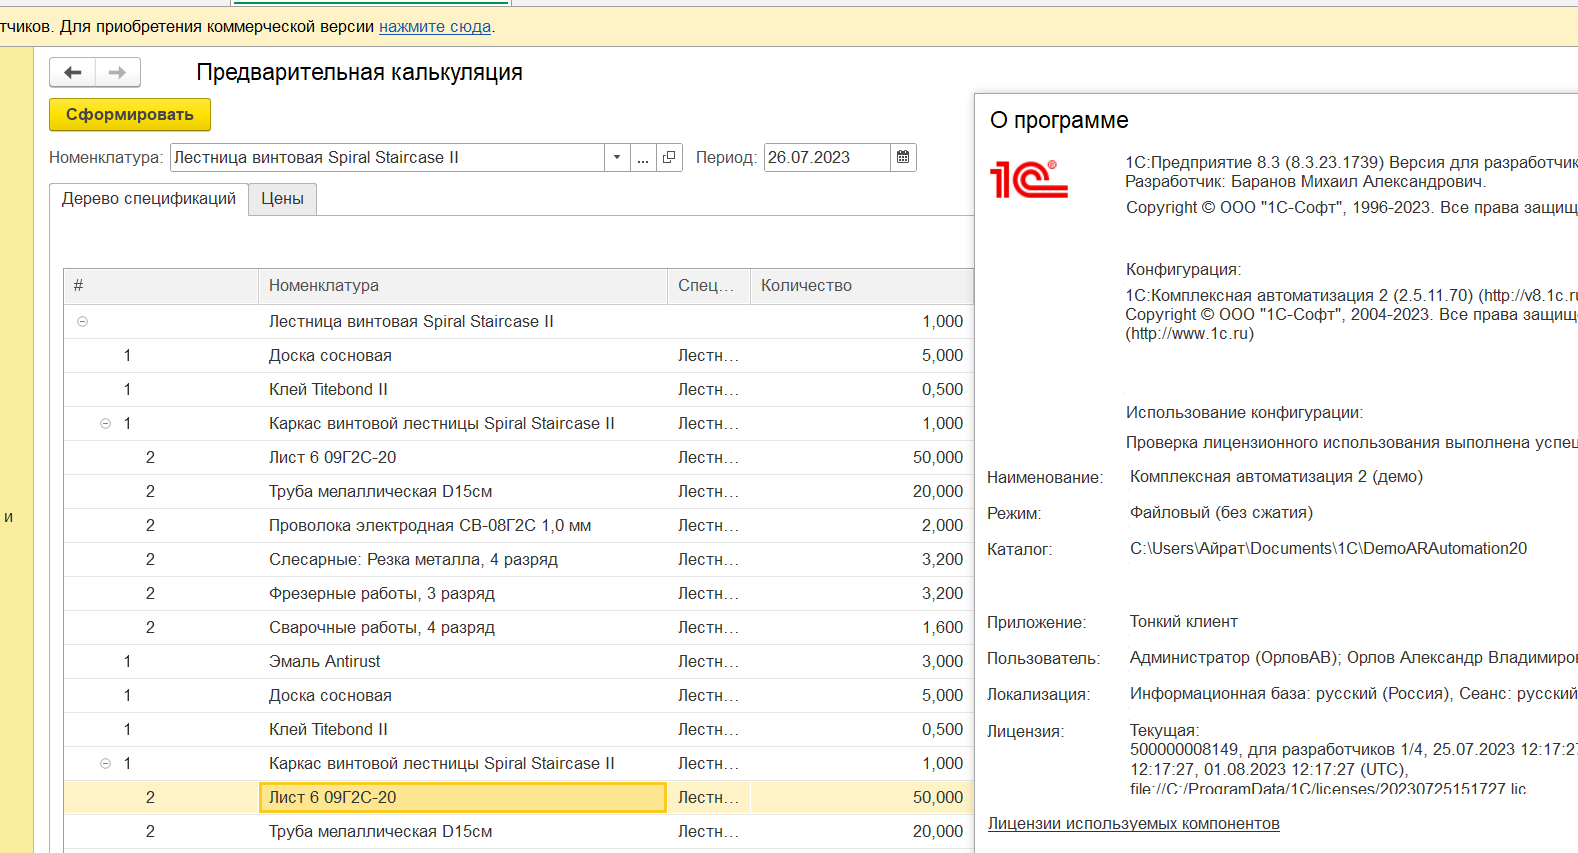1578x853 pixels.
Task: Click the 1C logo in О программе
Action: (1029, 179)
